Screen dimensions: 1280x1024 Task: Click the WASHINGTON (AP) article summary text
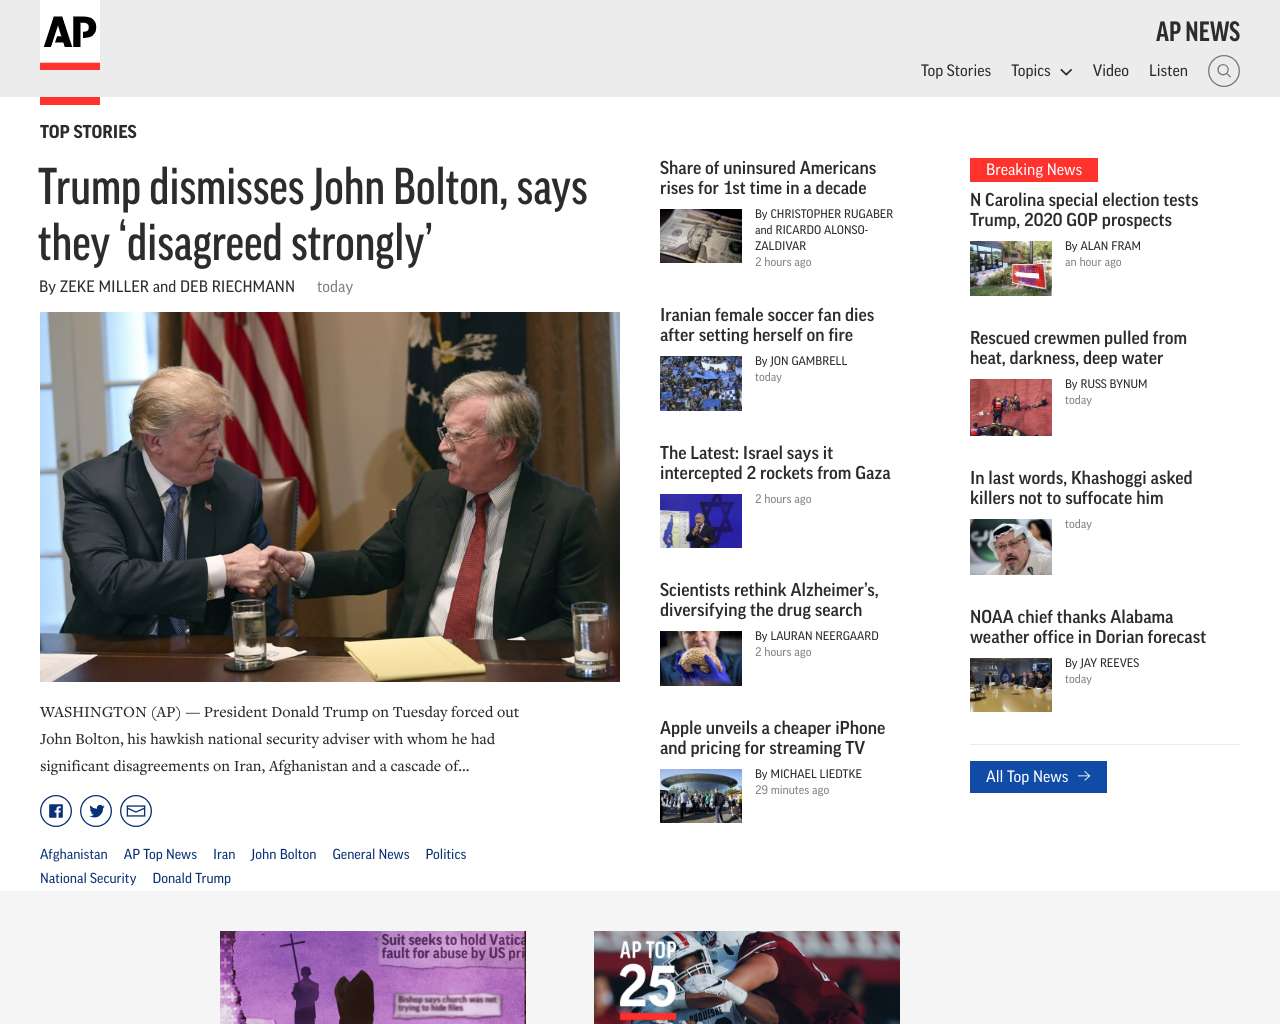tap(280, 739)
